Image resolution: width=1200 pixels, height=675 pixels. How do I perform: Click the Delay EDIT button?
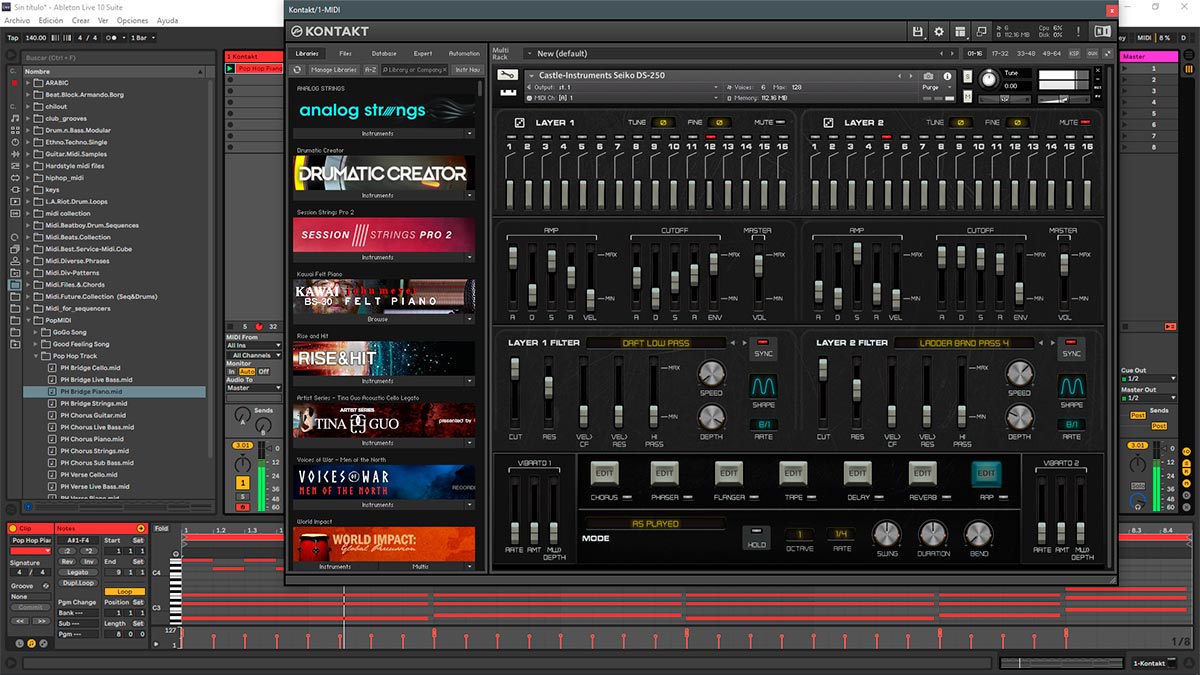[x=857, y=472]
